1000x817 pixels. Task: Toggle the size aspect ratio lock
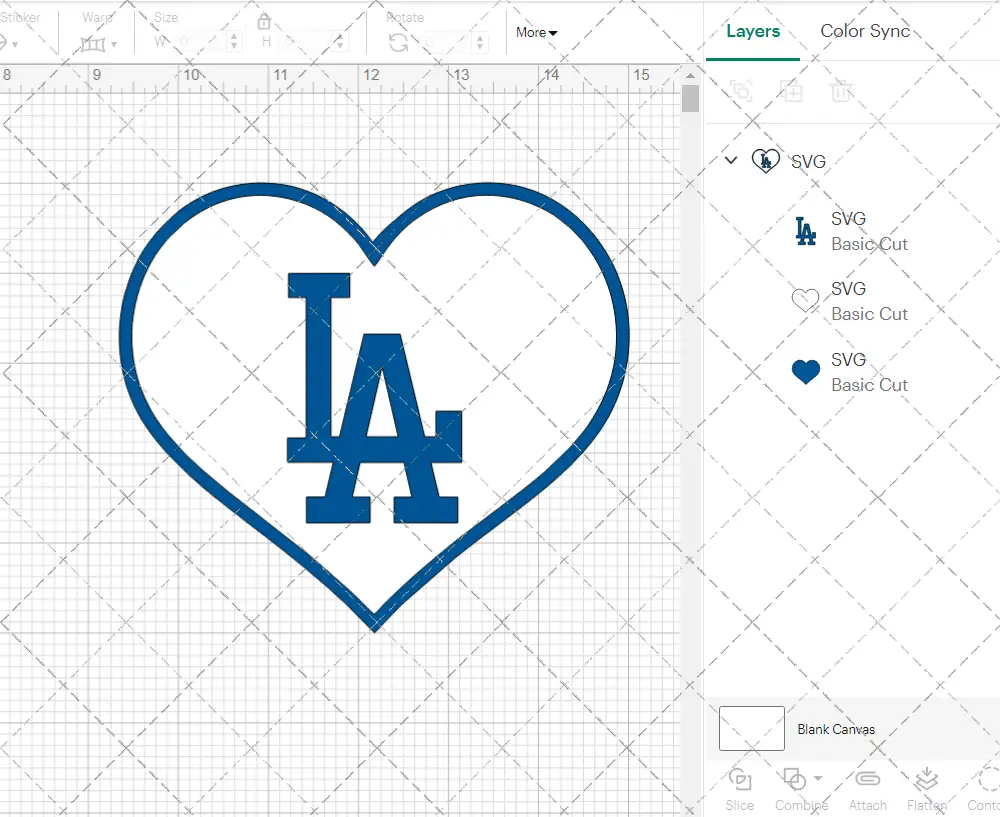click(x=264, y=23)
